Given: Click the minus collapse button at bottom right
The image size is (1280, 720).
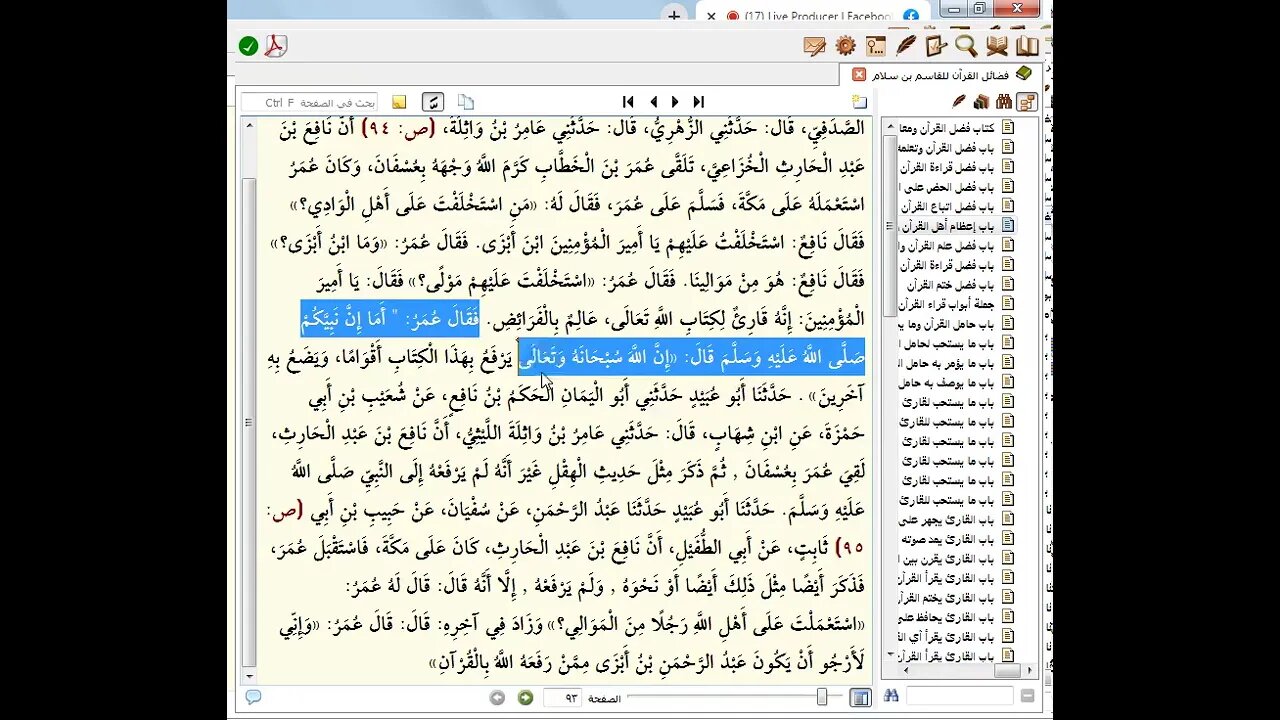Looking at the screenshot, I should (x=1028, y=696).
